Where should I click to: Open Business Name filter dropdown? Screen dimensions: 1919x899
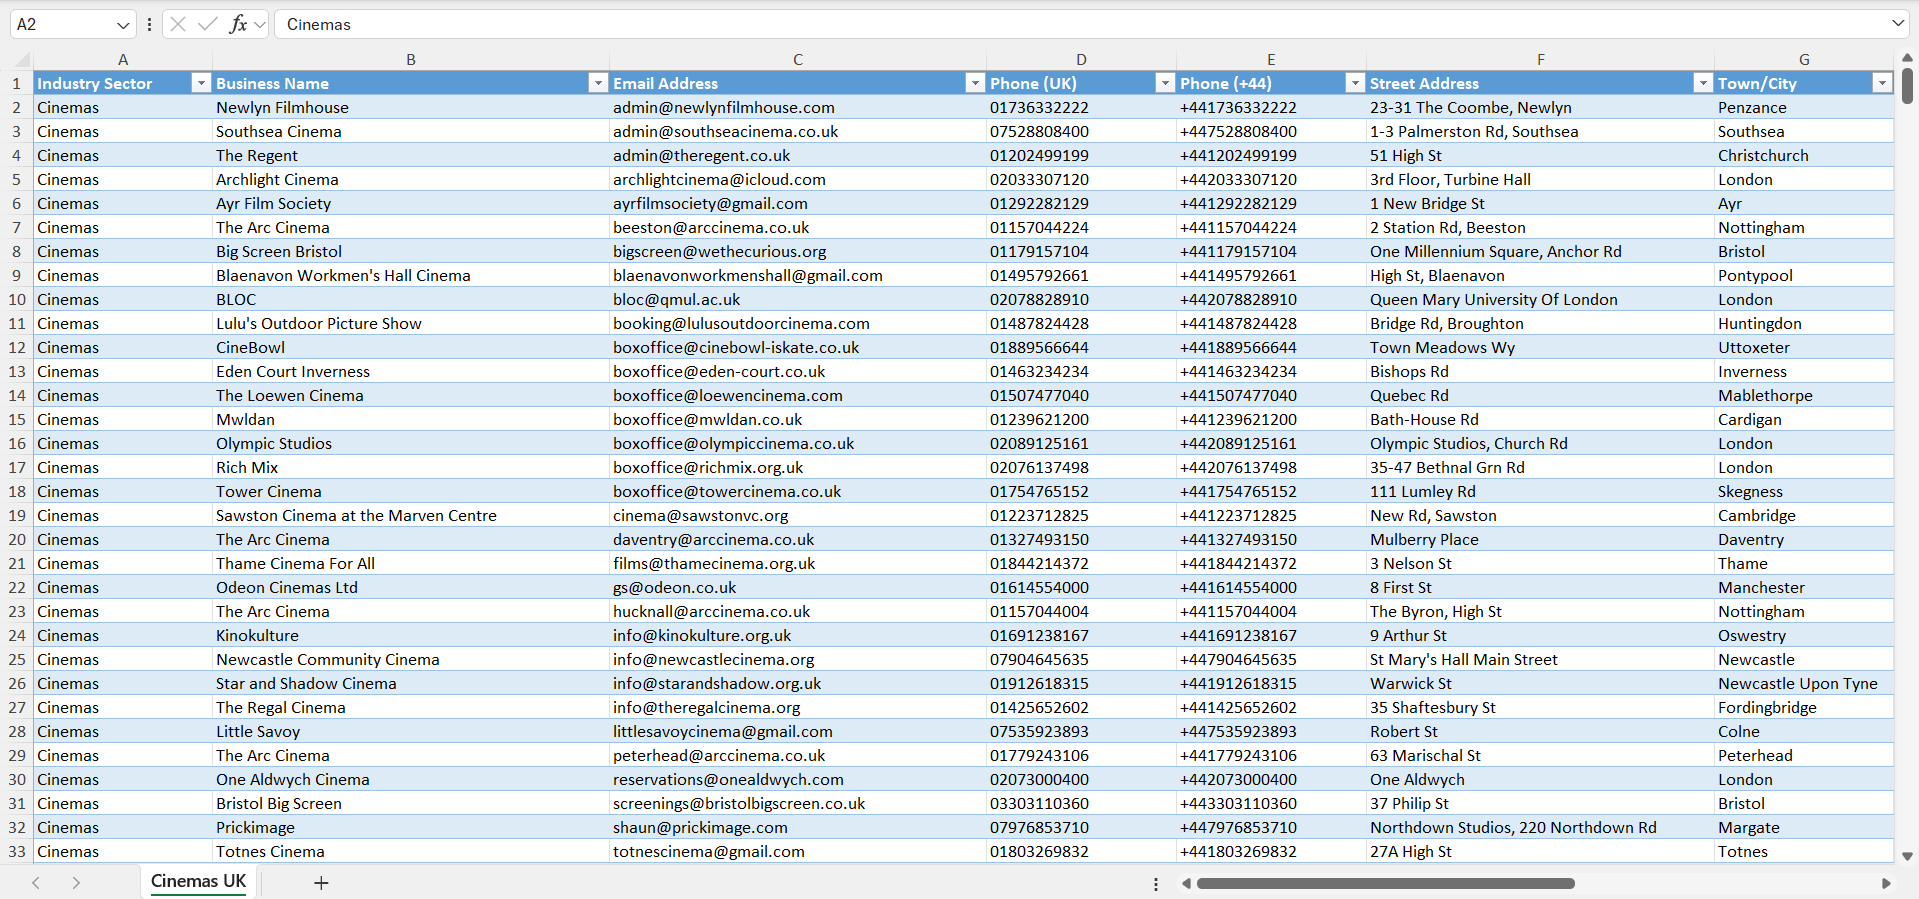[x=598, y=83]
